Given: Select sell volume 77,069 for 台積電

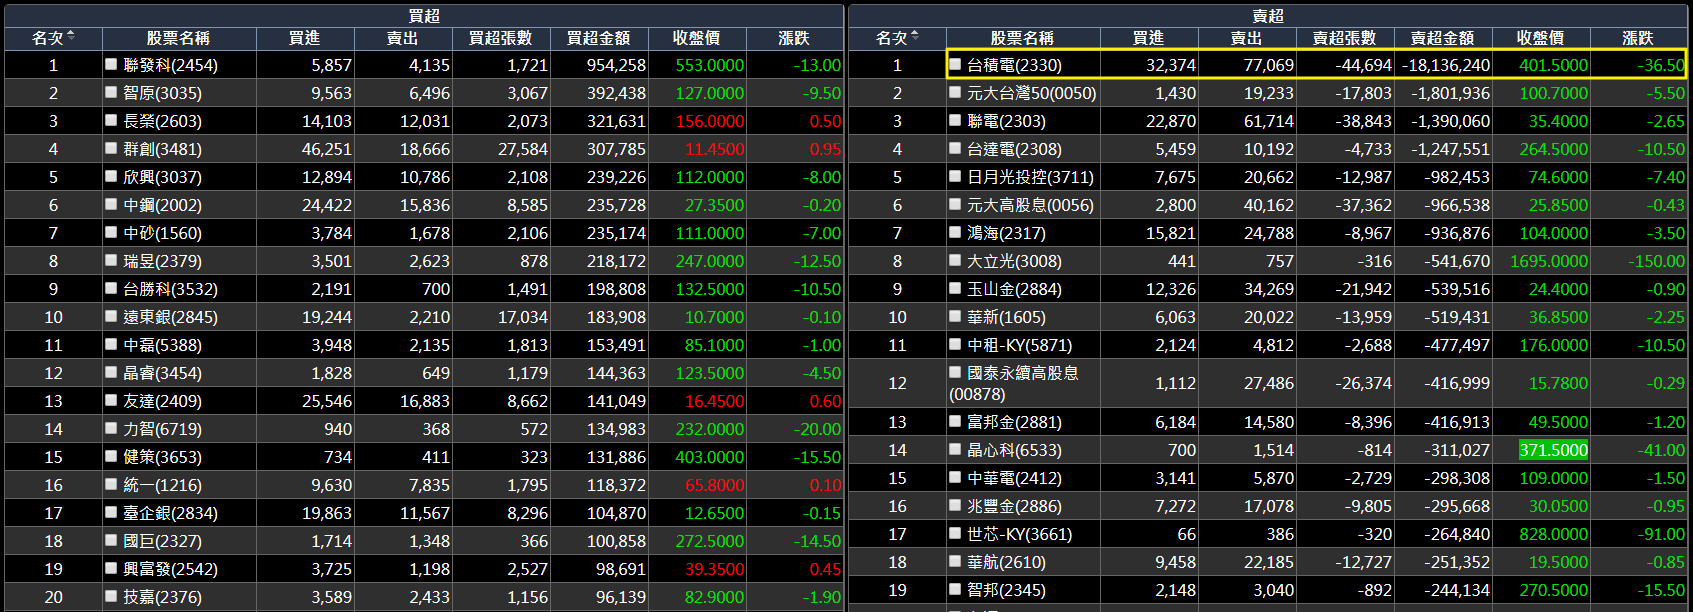Looking at the screenshot, I should pyautogui.click(x=1269, y=65).
